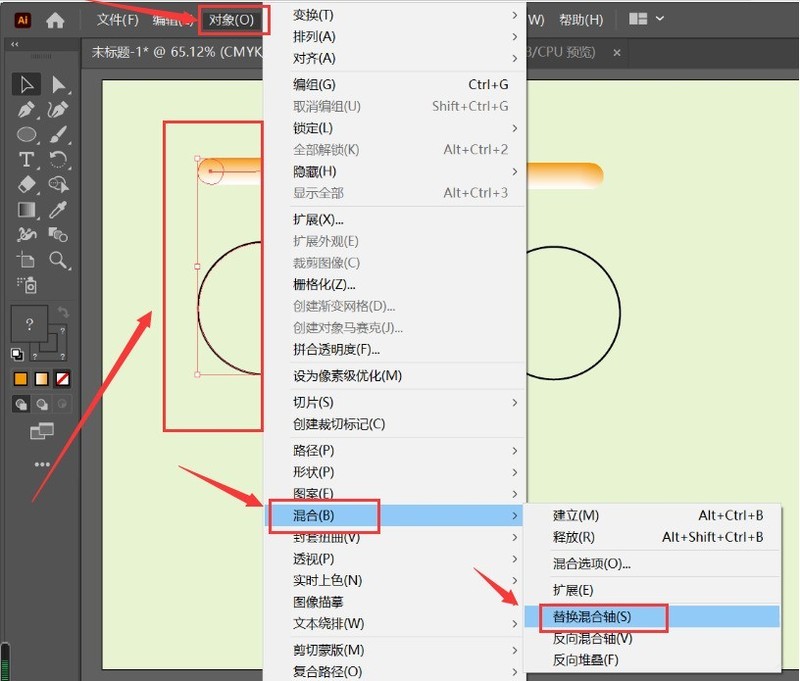Viewport: 800px width, 681px height.
Task: Enable Draw Inside mode
Action: 63,405
